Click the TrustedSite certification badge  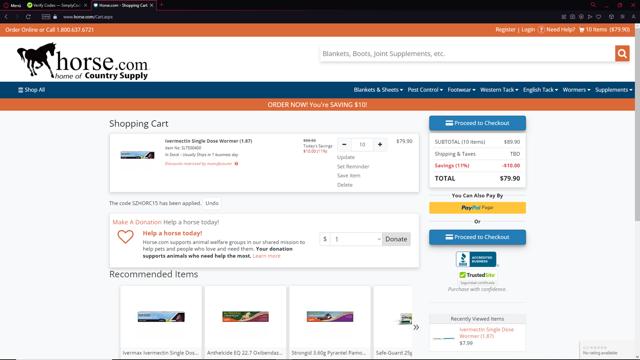477,278
